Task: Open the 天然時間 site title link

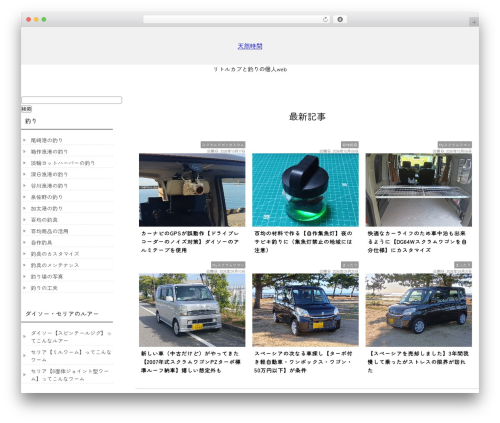Action: (x=250, y=46)
